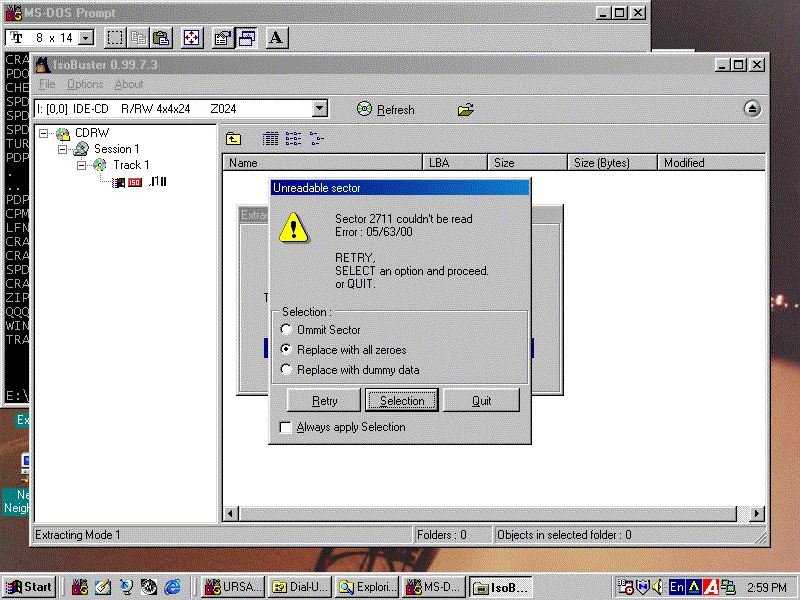Screen dimensions: 800x600
Task: Click MS-DOS Prompt Copy icon
Action: click(138, 38)
